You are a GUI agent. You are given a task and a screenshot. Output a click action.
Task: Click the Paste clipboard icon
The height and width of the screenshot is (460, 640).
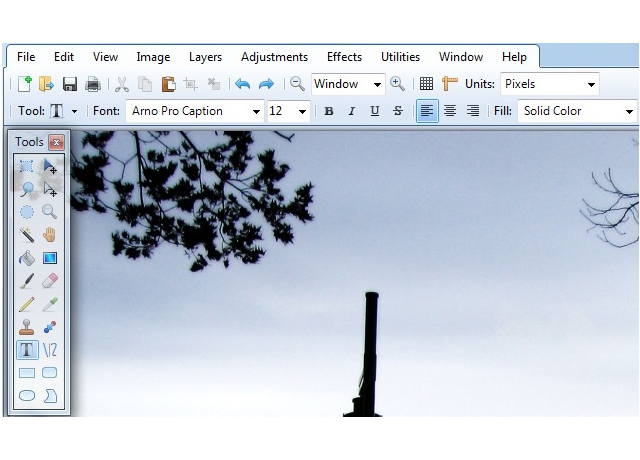pyautogui.click(x=168, y=84)
